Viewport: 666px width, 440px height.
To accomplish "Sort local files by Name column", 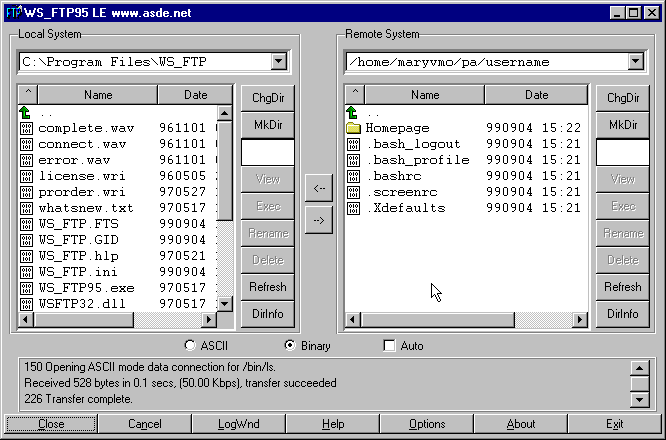I will [x=98, y=94].
